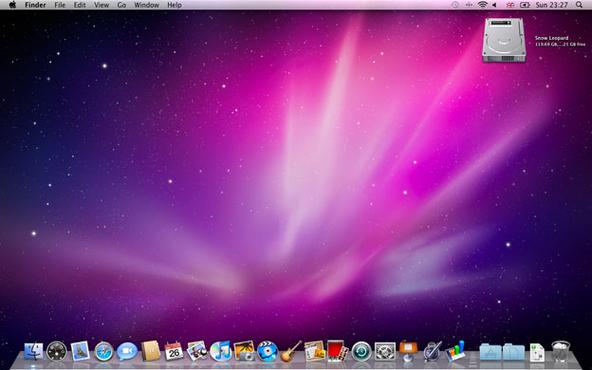The image size is (592, 370).
Task: Open the Window menu
Action: point(146,5)
